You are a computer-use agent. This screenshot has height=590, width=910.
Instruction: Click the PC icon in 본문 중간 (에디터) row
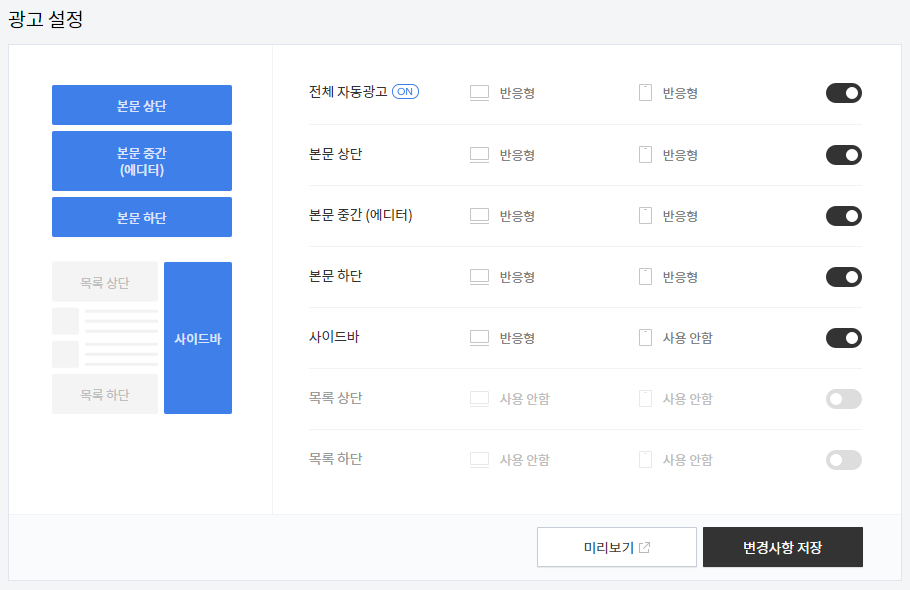point(479,216)
